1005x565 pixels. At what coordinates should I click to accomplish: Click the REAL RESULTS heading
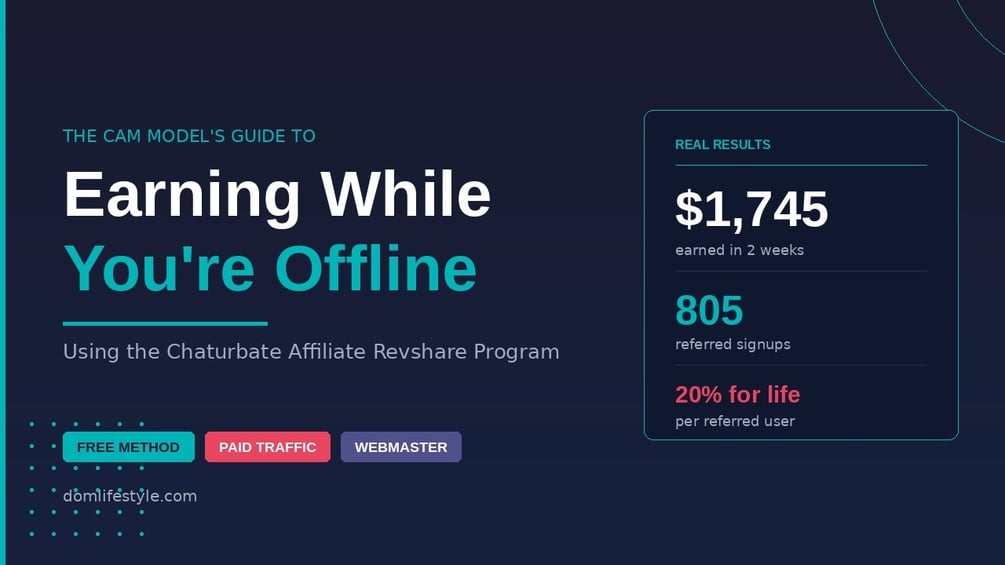pyautogui.click(x=723, y=145)
